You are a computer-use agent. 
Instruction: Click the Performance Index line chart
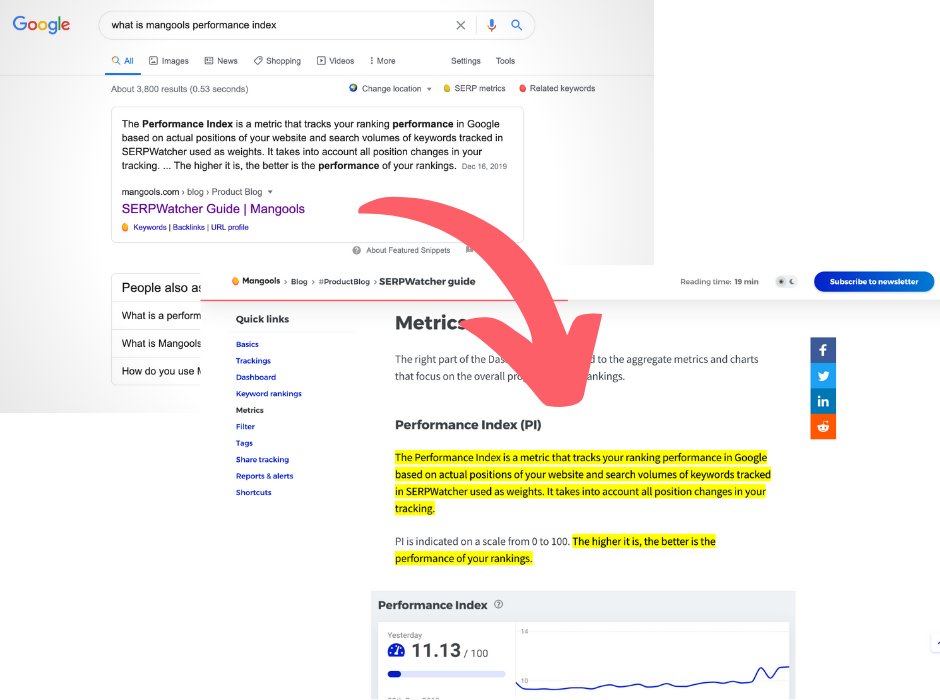point(652,659)
